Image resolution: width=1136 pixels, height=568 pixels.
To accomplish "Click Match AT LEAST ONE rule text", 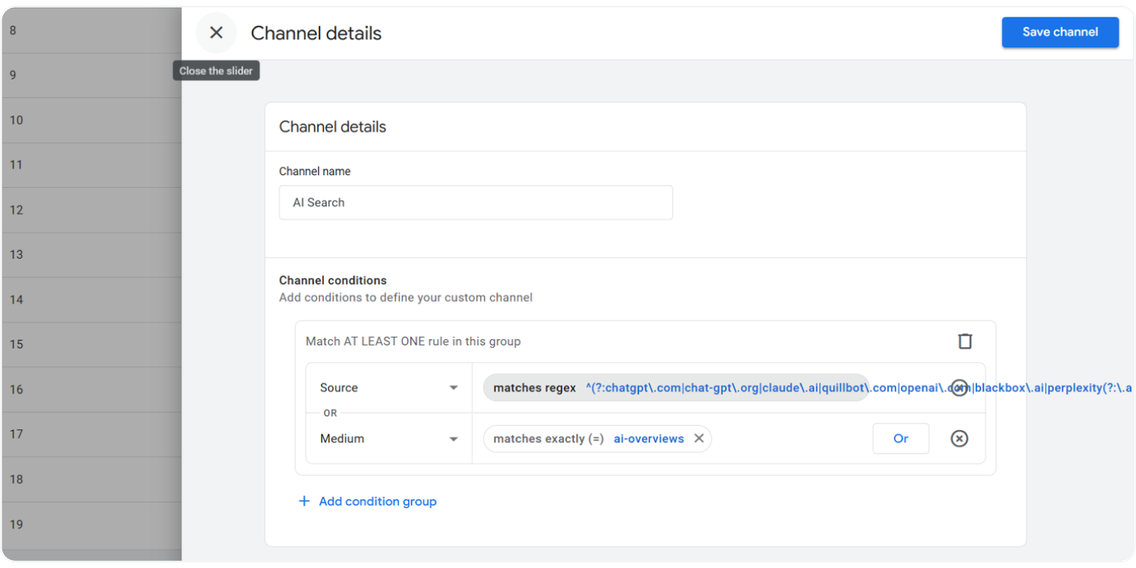I will 413,341.
